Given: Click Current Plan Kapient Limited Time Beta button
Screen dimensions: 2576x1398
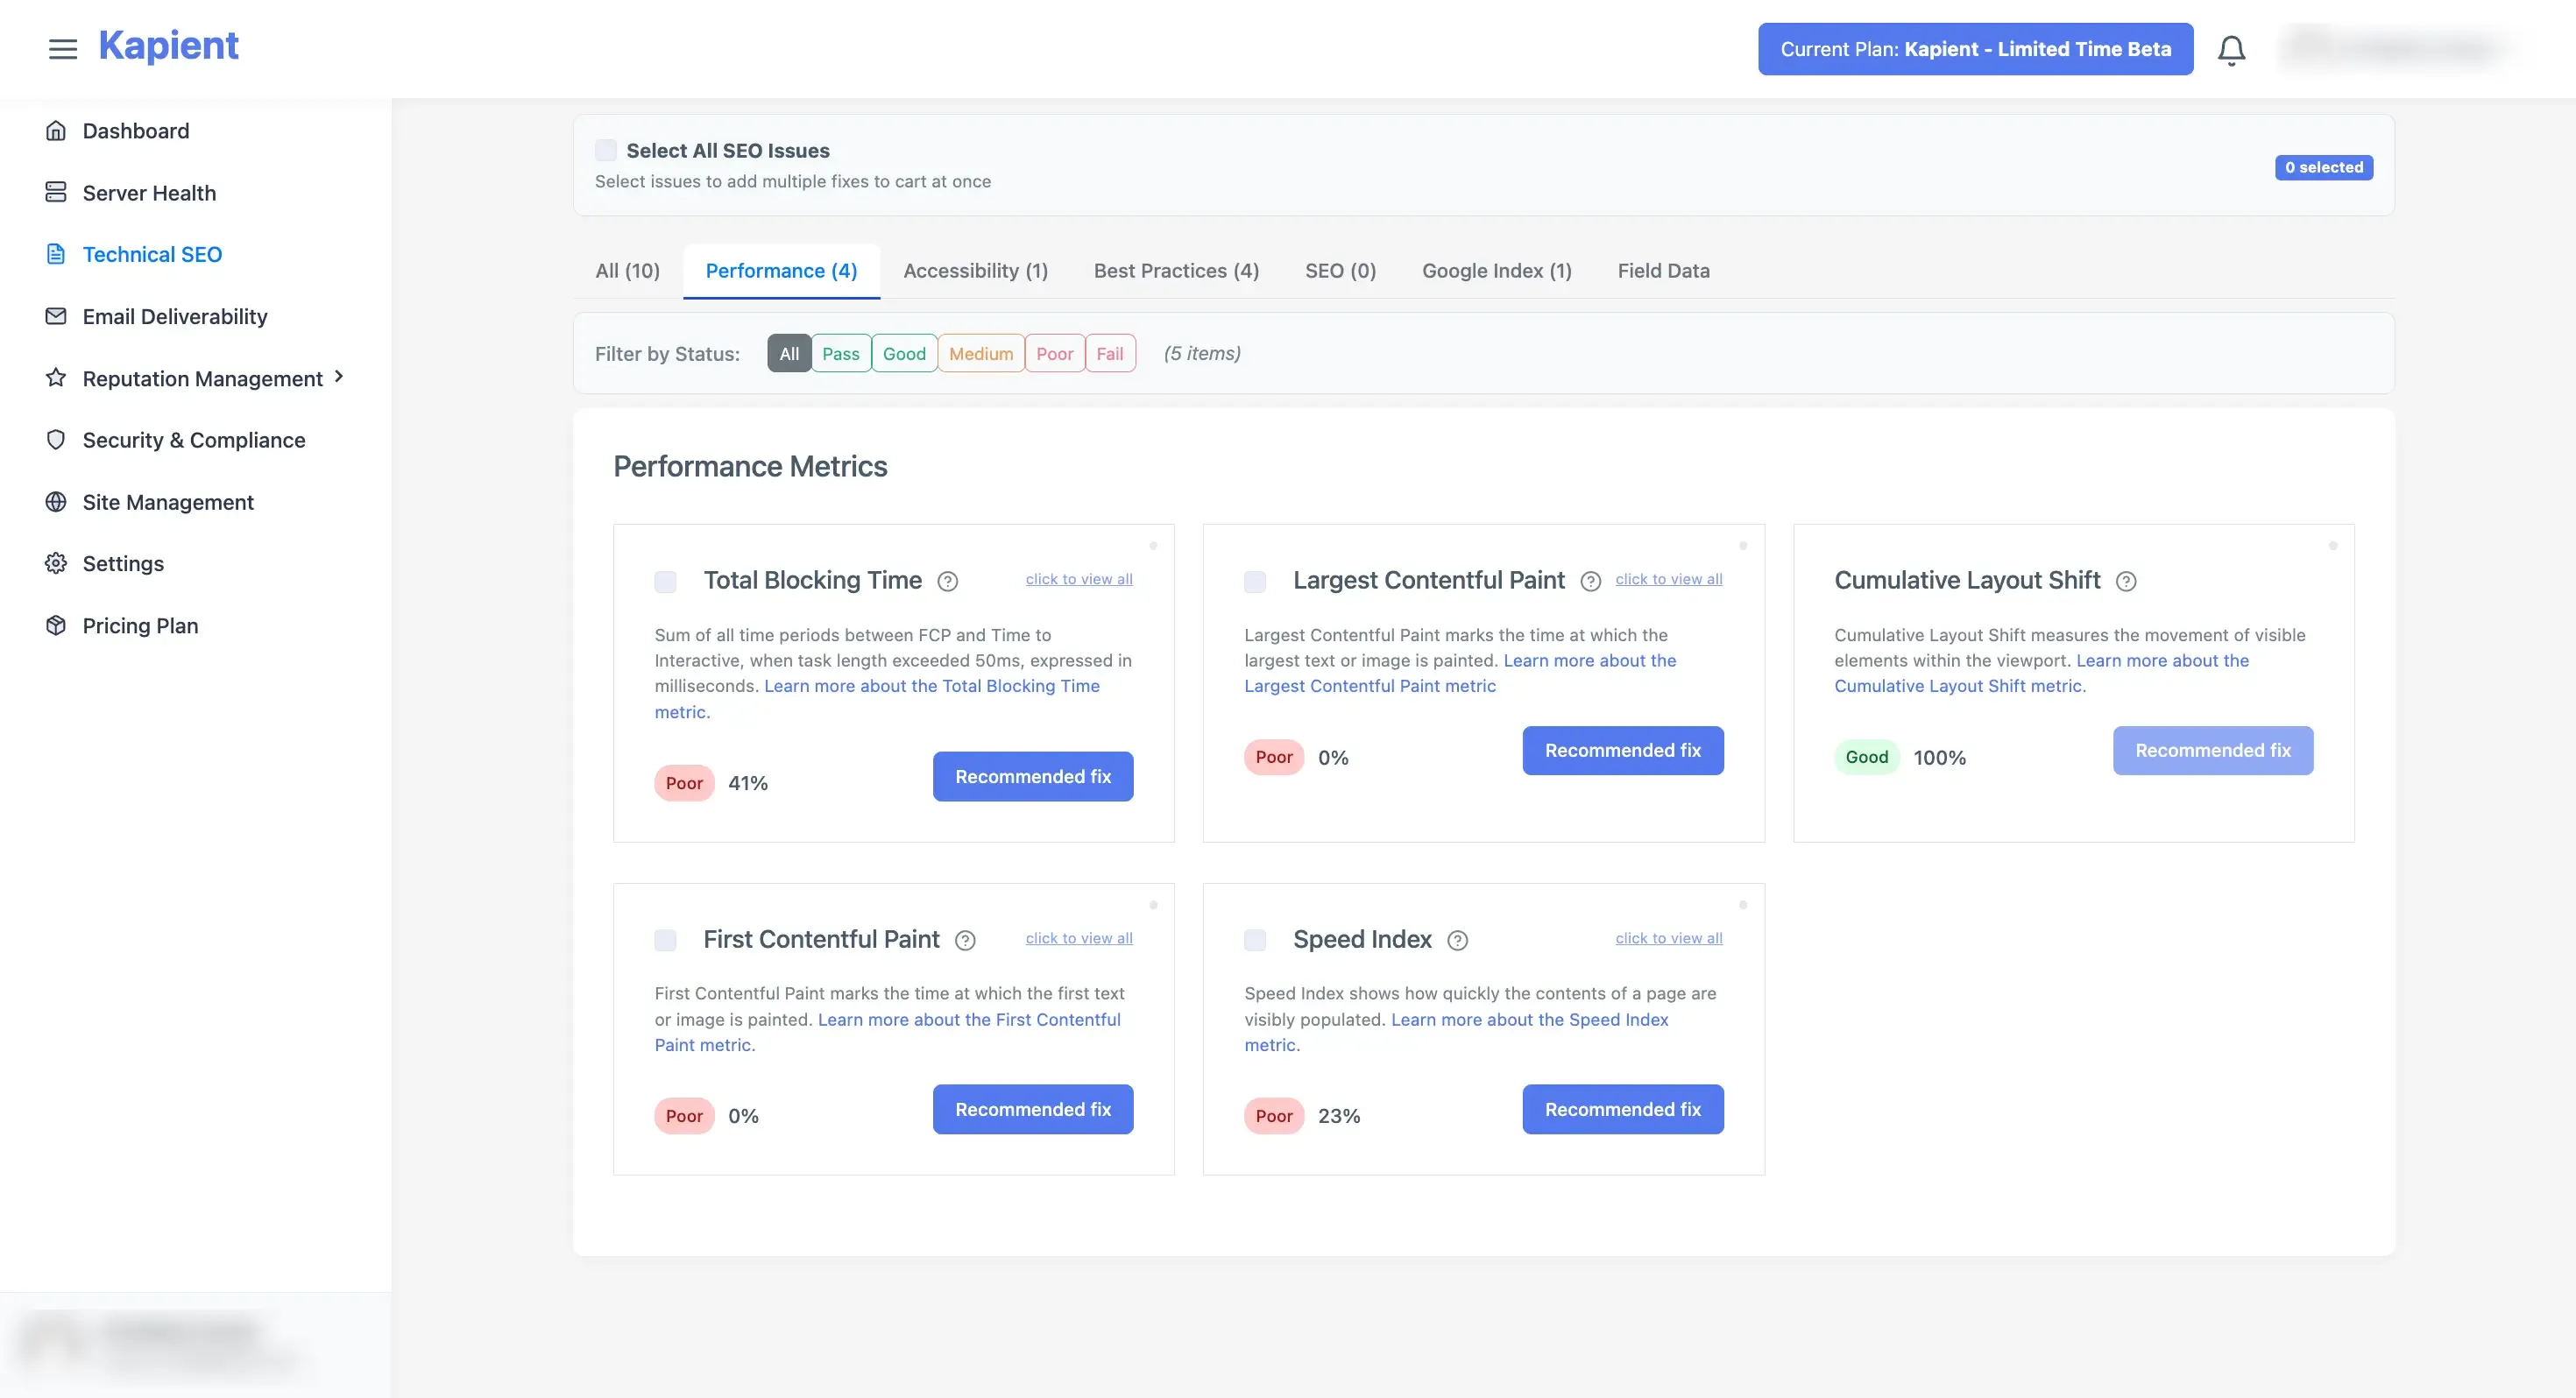Looking at the screenshot, I should (1975, 49).
